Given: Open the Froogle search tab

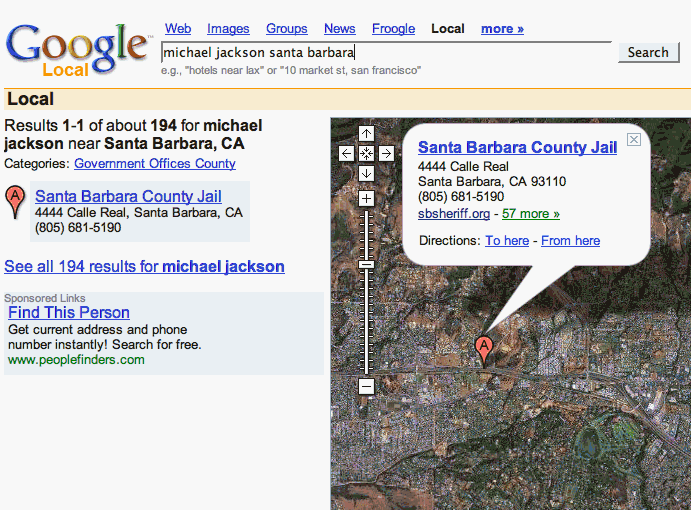Looking at the screenshot, I should (x=394, y=29).
